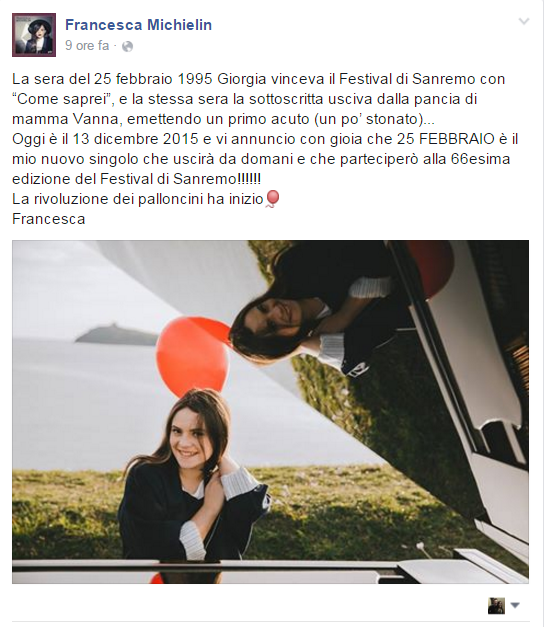The width and height of the screenshot is (544, 627).
Task: Click the "25 FEBBRAIO" uppercase text
Action: coord(446,139)
